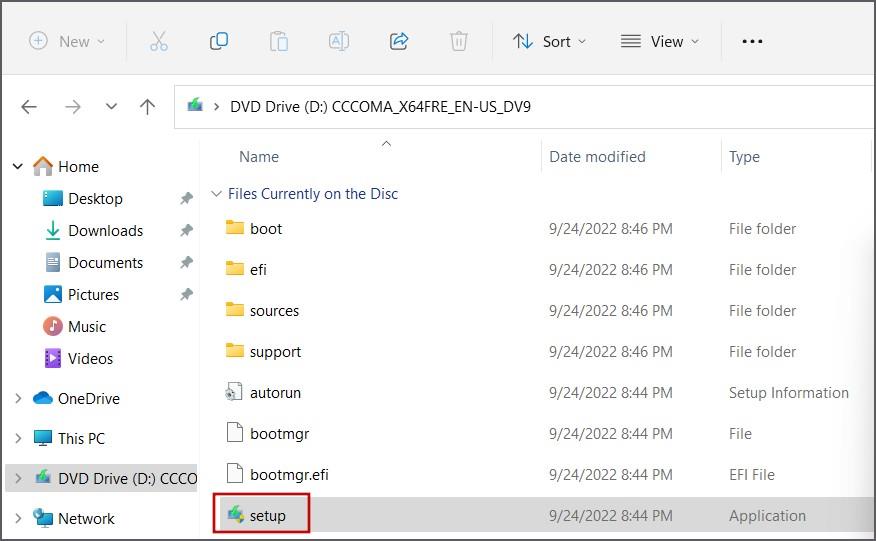Click the Rename icon in toolbar

339,41
